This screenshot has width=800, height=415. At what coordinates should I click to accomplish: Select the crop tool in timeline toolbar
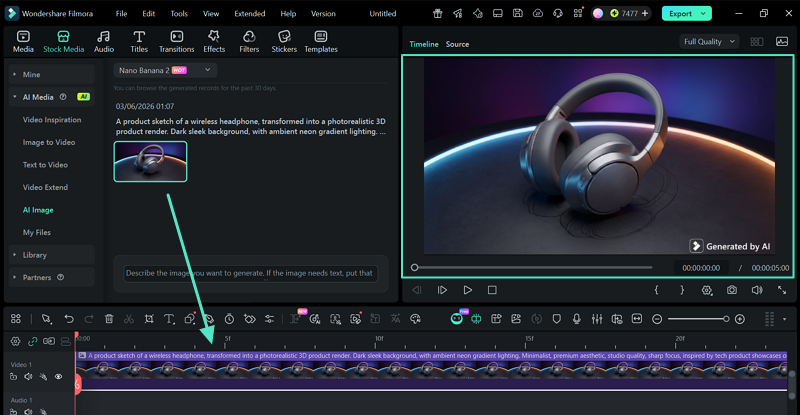[x=149, y=319]
